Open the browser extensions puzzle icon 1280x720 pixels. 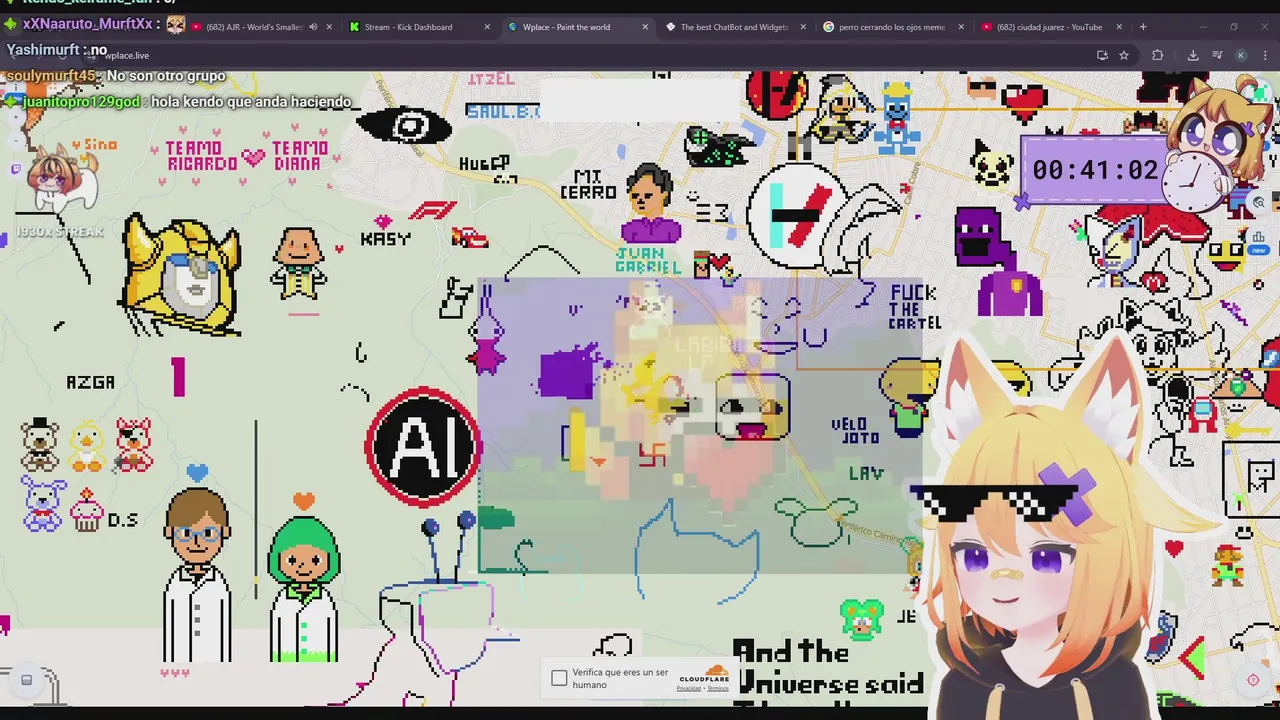(1158, 55)
